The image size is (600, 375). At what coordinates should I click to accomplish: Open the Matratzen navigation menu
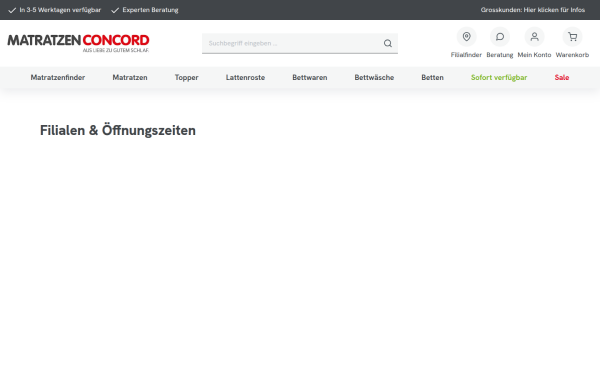coord(130,77)
